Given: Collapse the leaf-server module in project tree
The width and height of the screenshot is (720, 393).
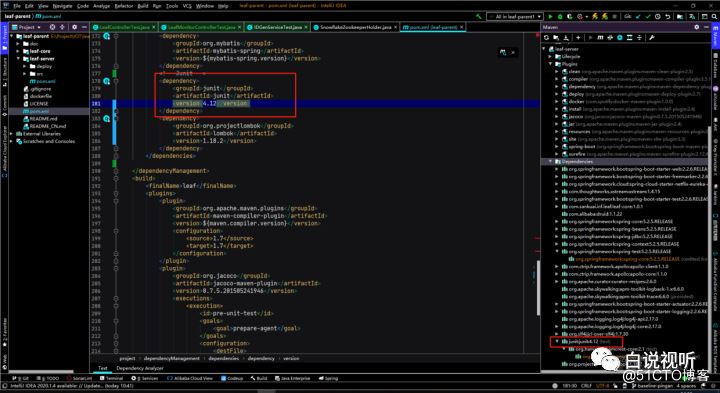Looking at the screenshot, I should (x=19, y=59).
